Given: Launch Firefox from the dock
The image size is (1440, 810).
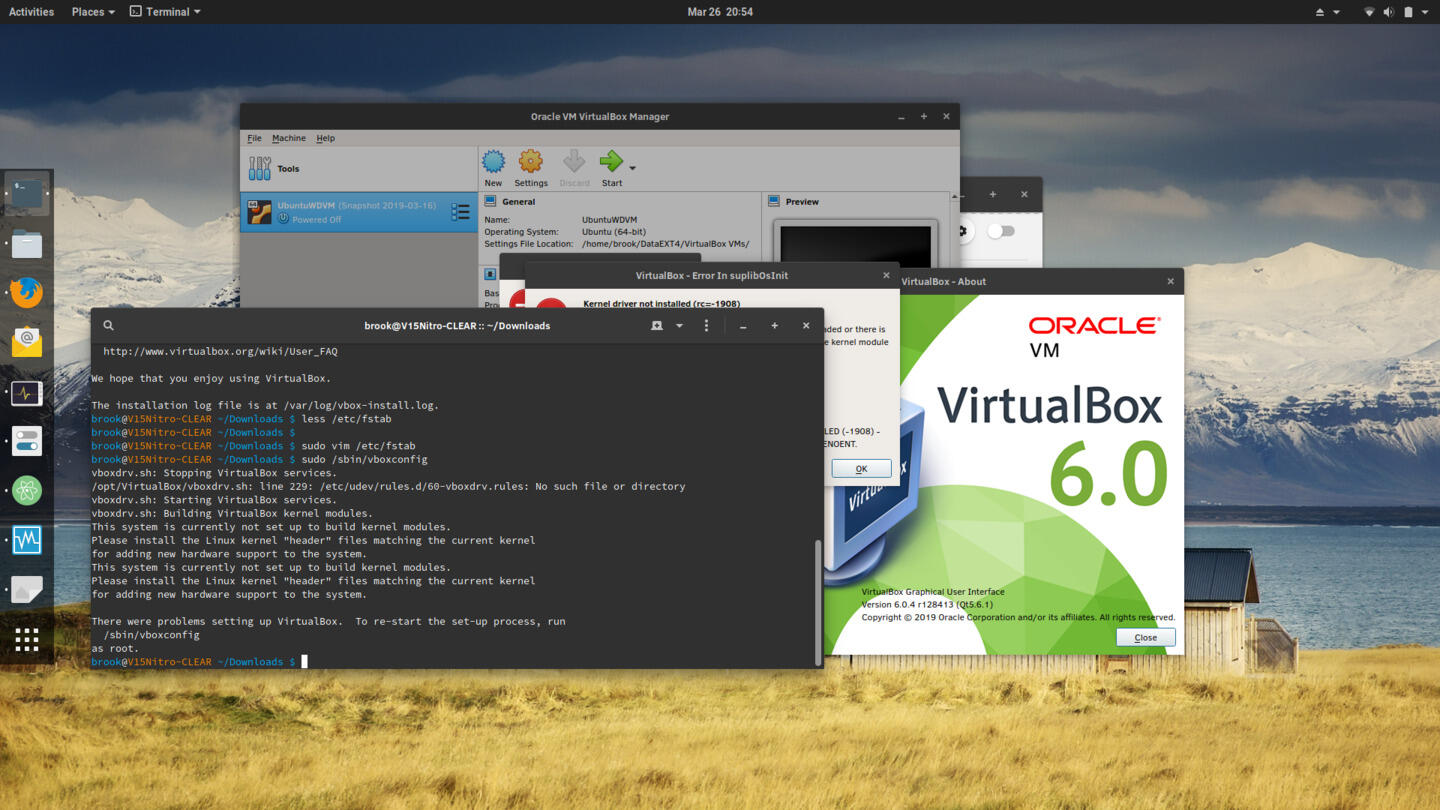Looking at the screenshot, I should [x=27, y=293].
